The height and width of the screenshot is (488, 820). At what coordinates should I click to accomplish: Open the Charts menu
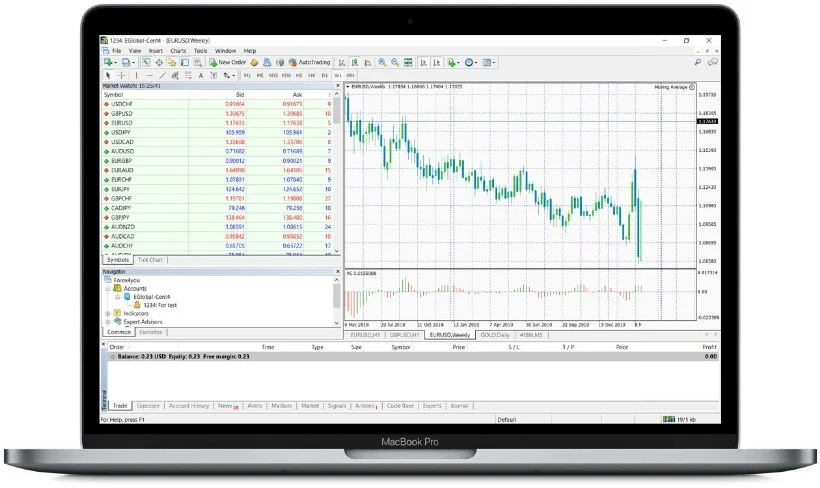(178, 51)
